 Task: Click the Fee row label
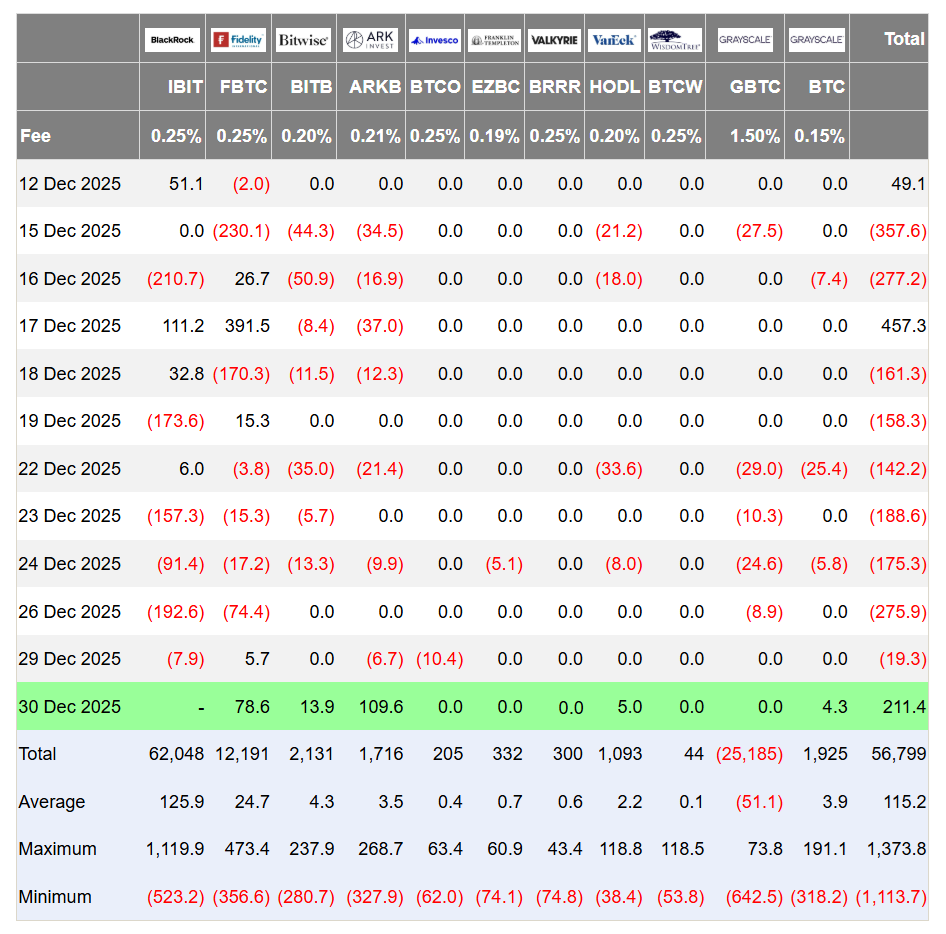pyautogui.click(x=35, y=135)
